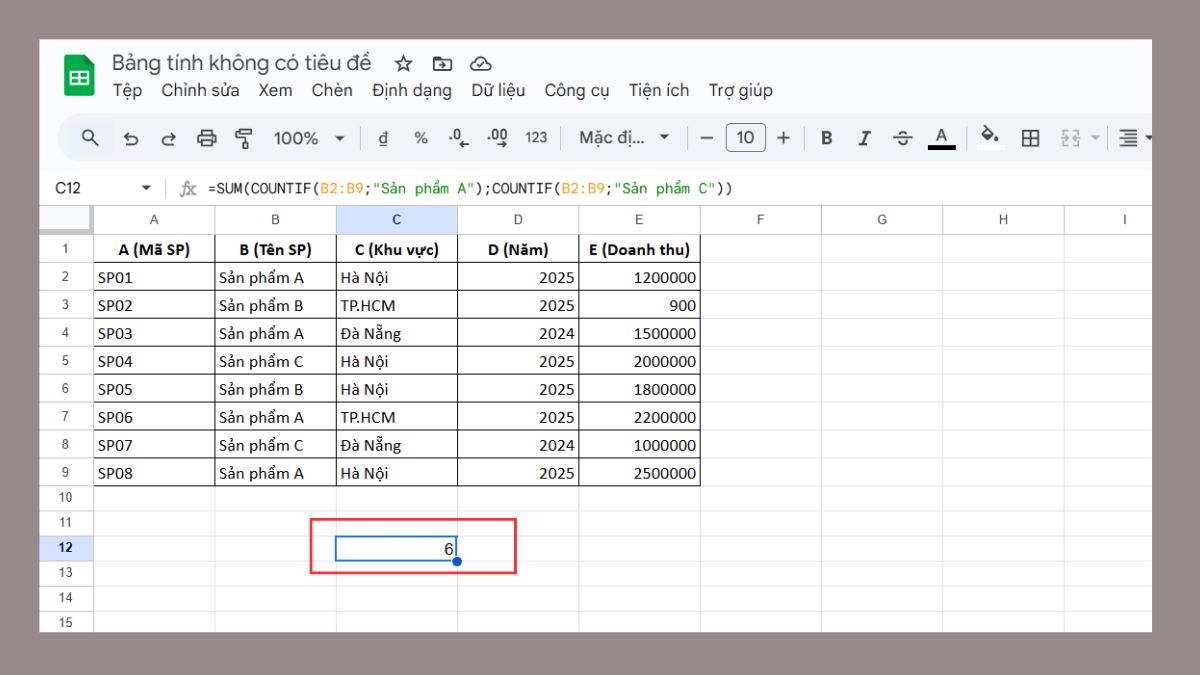Apply borders using the borders icon

pyautogui.click(x=1030, y=138)
